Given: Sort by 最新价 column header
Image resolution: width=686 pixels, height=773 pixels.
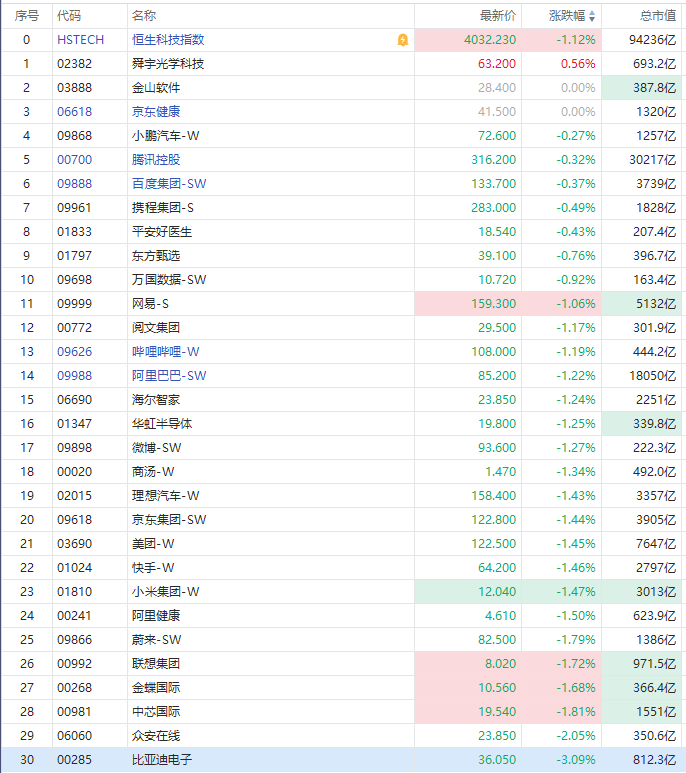Looking at the screenshot, I should pyautogui.click(x=498, y=16).
